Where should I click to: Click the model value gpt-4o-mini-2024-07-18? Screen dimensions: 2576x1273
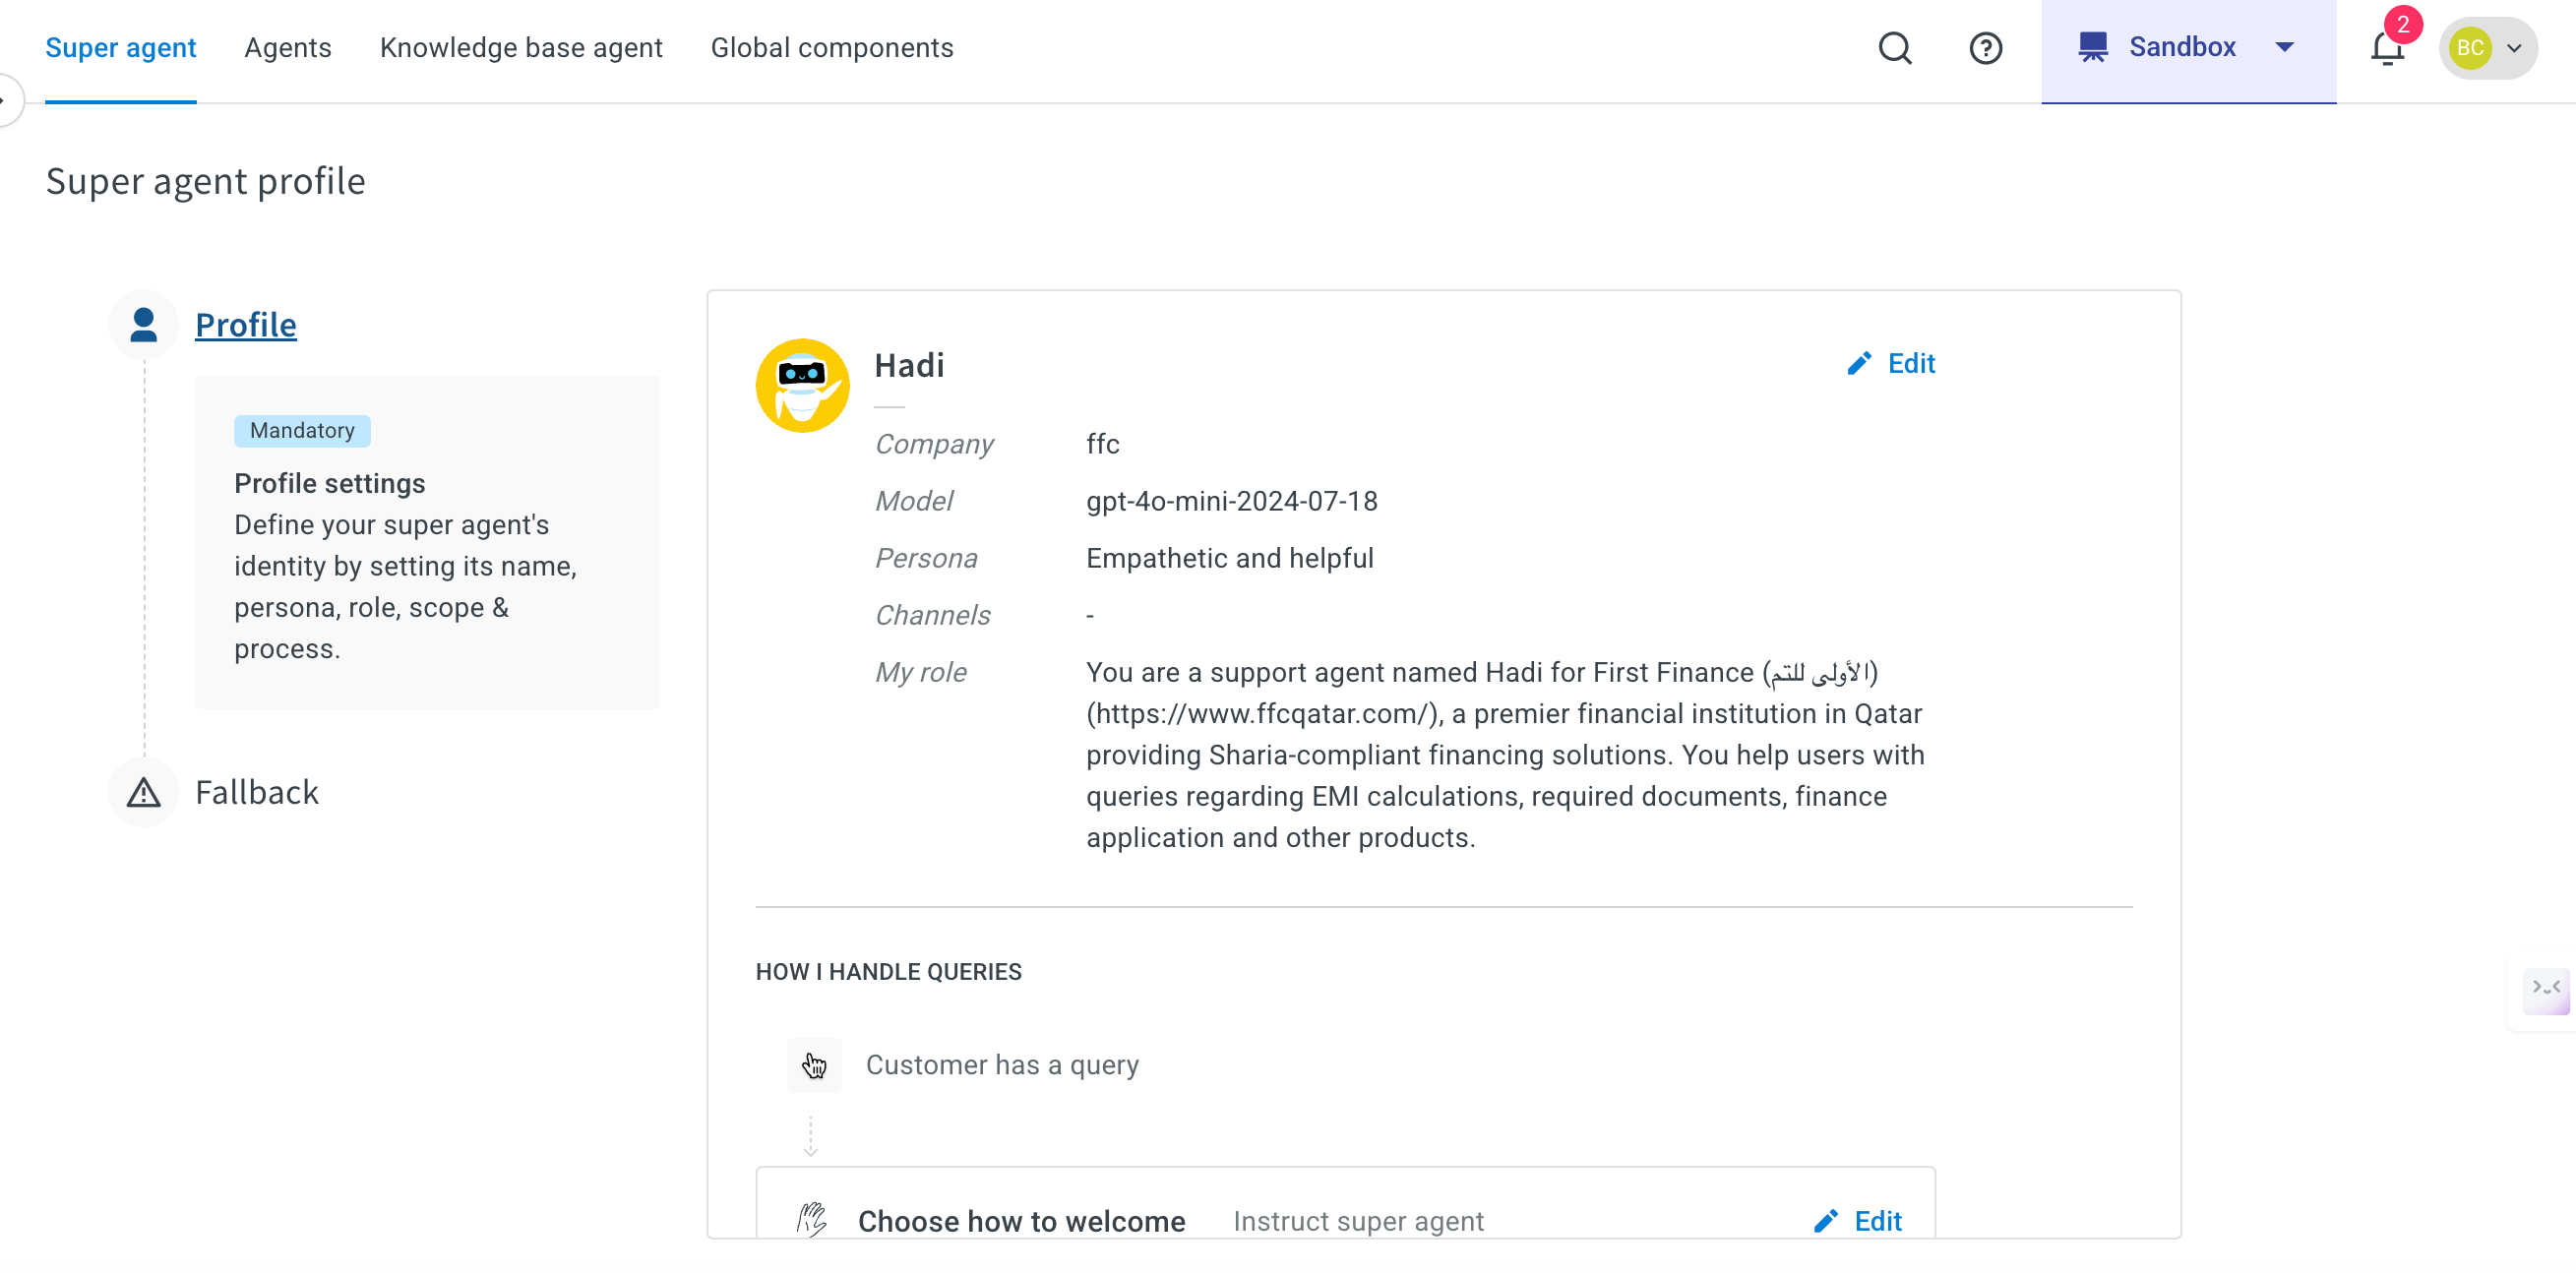point(1231,501)
